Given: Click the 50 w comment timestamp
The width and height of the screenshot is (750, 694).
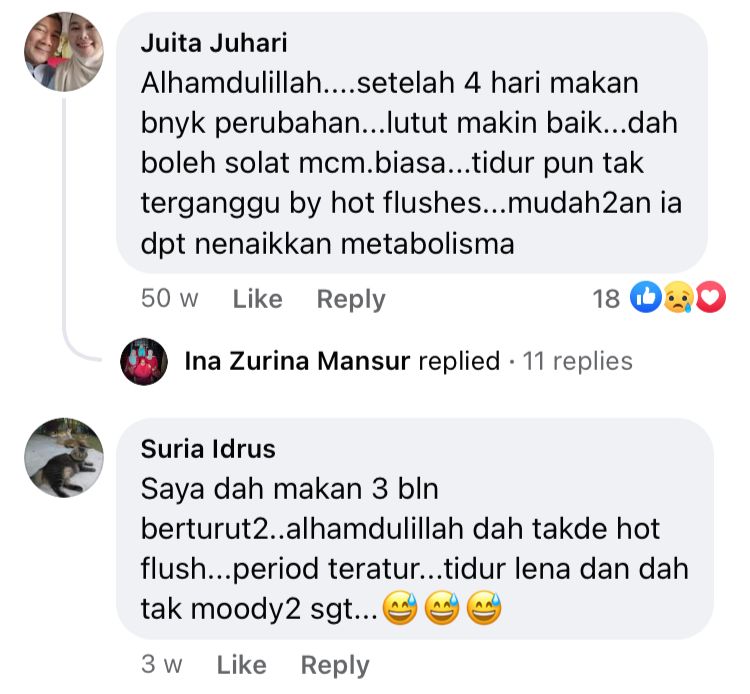Looking at the screenshot, I should point(169,298).
